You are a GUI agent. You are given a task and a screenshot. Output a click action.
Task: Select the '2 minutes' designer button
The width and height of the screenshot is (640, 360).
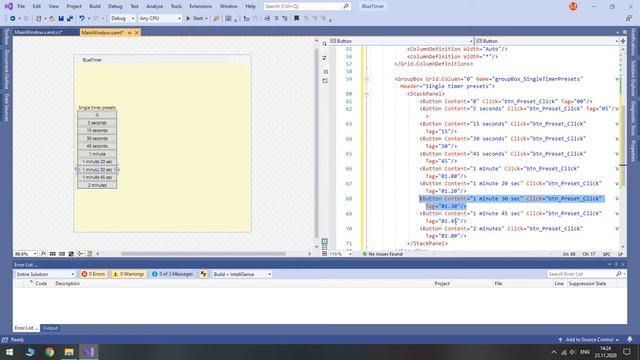coord(97,185)
